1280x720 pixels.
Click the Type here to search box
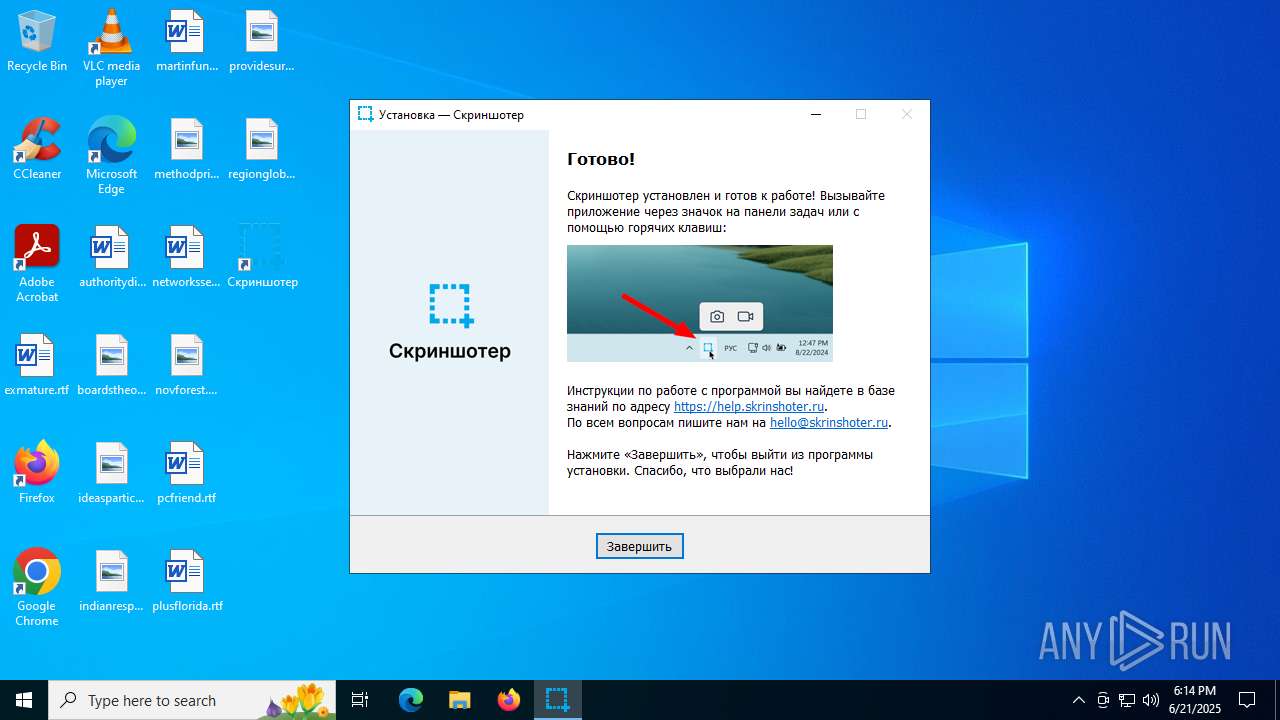click(x=192, y=700)
